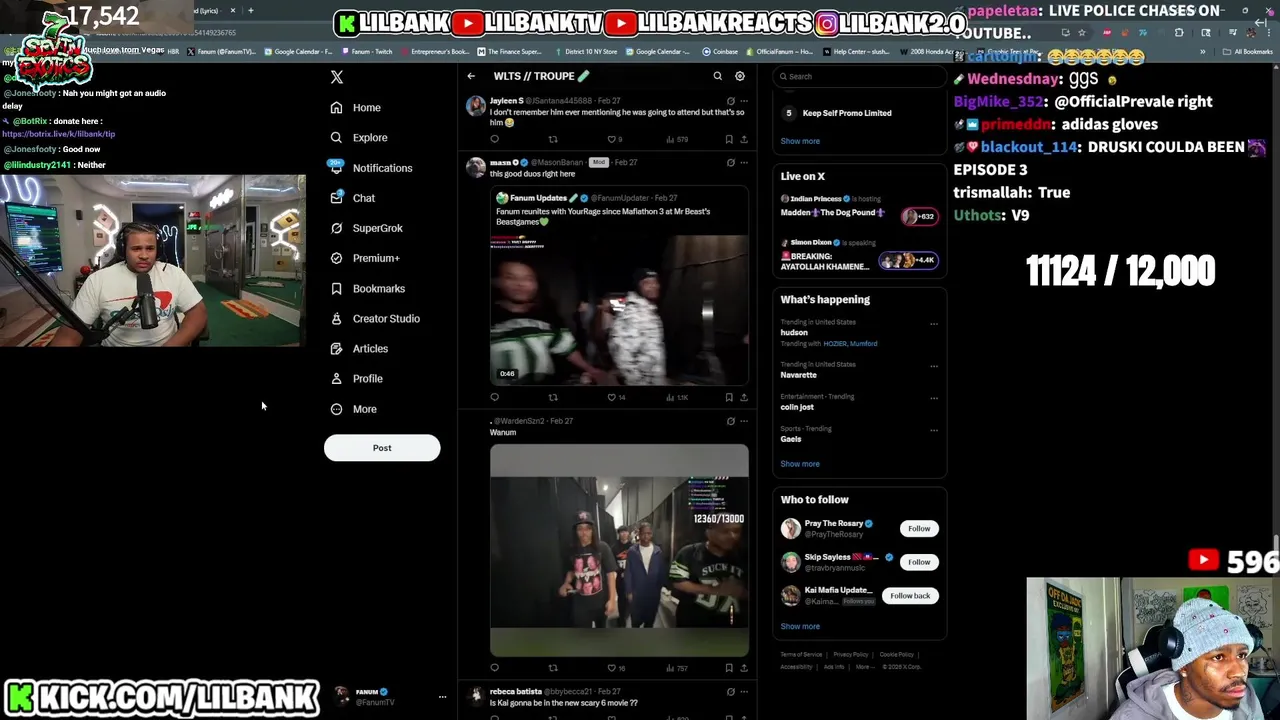Open more options on WardenSzn2's post
The width and height of the screenshot is (1280, 720).
tap(743, 421)
